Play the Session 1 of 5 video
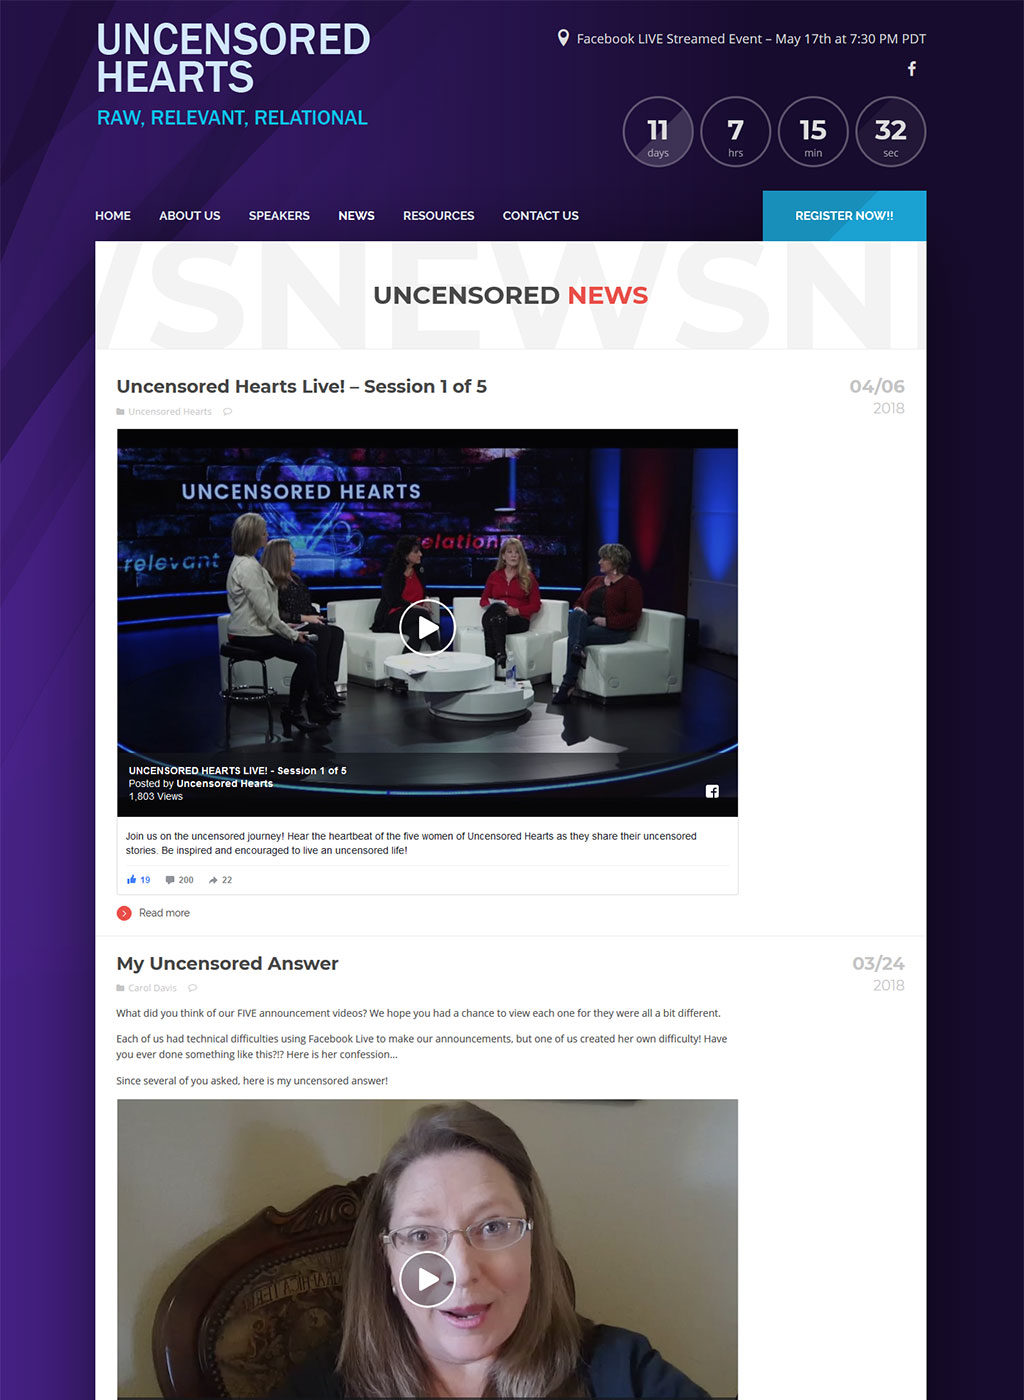Image resolution: width=1024 pixels, height=1400 pixels. coord(427,627)
